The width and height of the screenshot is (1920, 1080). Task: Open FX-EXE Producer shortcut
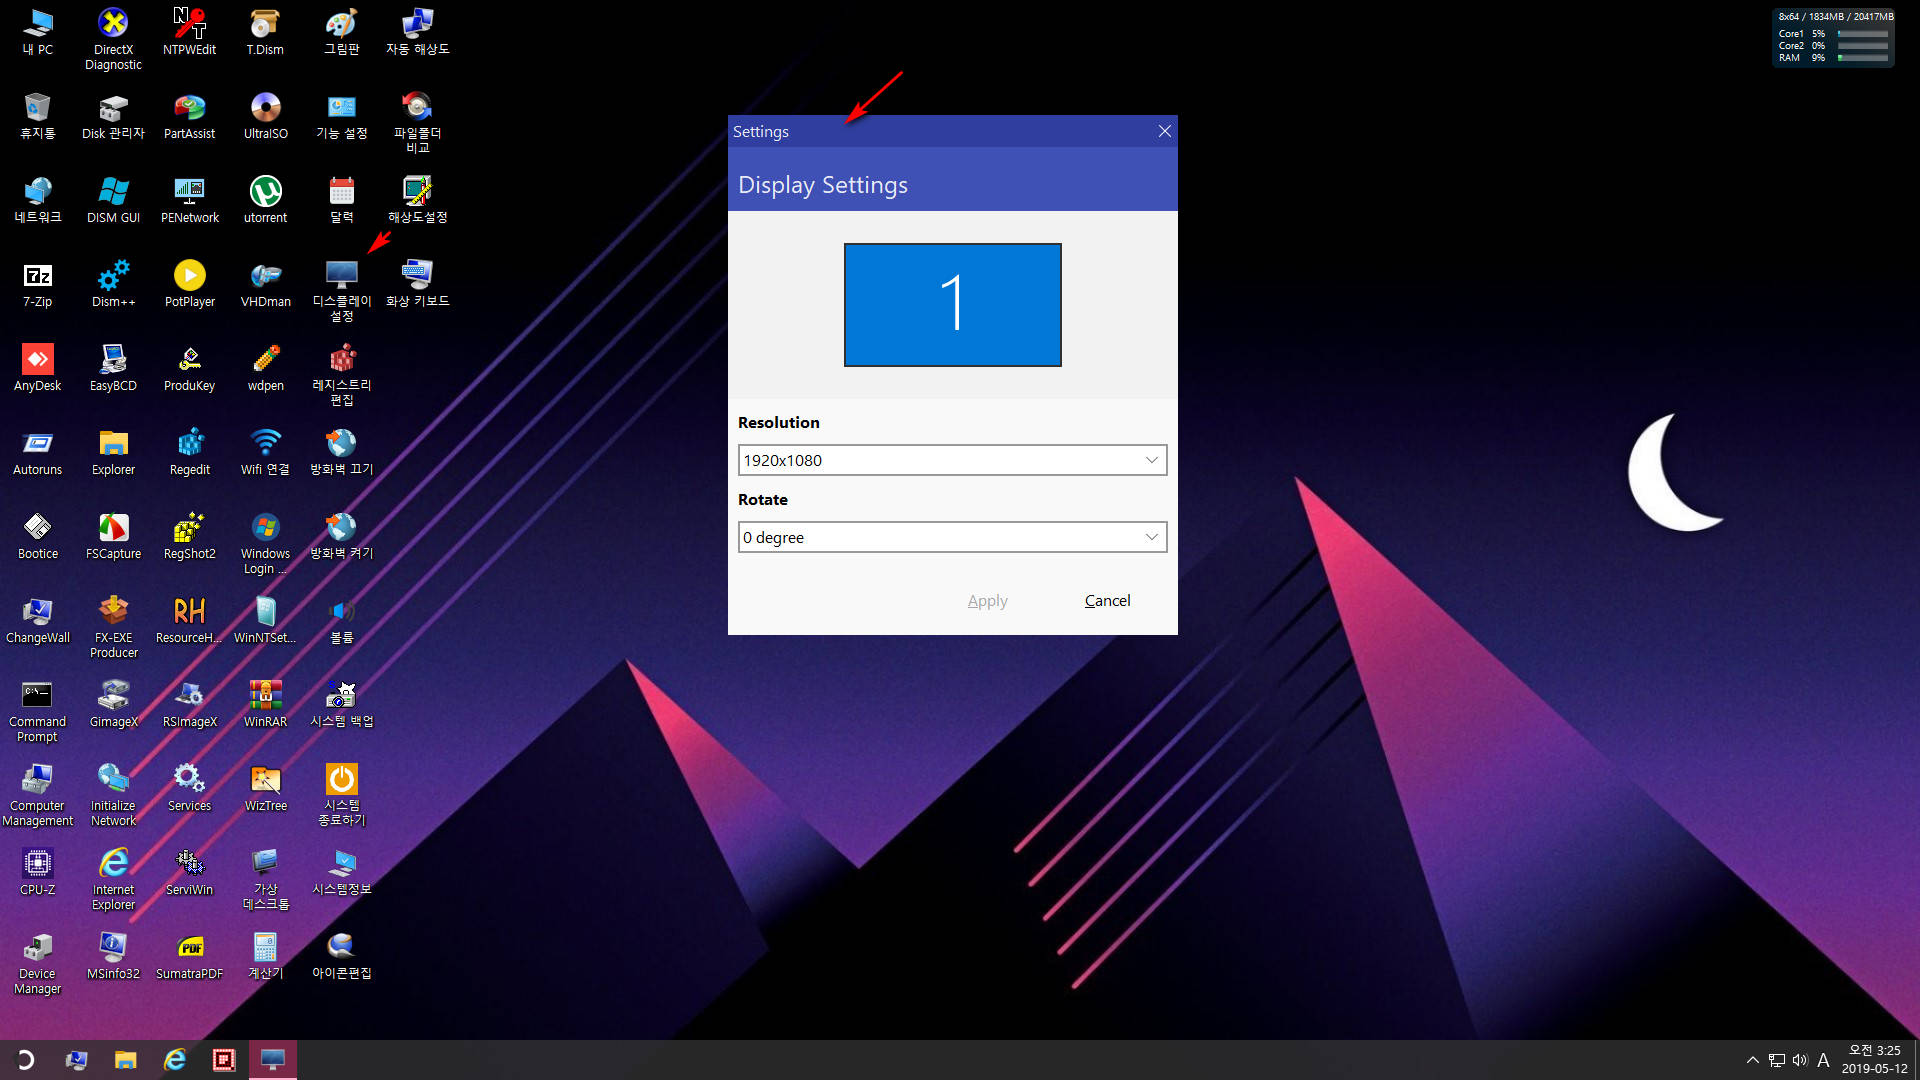[113, 626]
